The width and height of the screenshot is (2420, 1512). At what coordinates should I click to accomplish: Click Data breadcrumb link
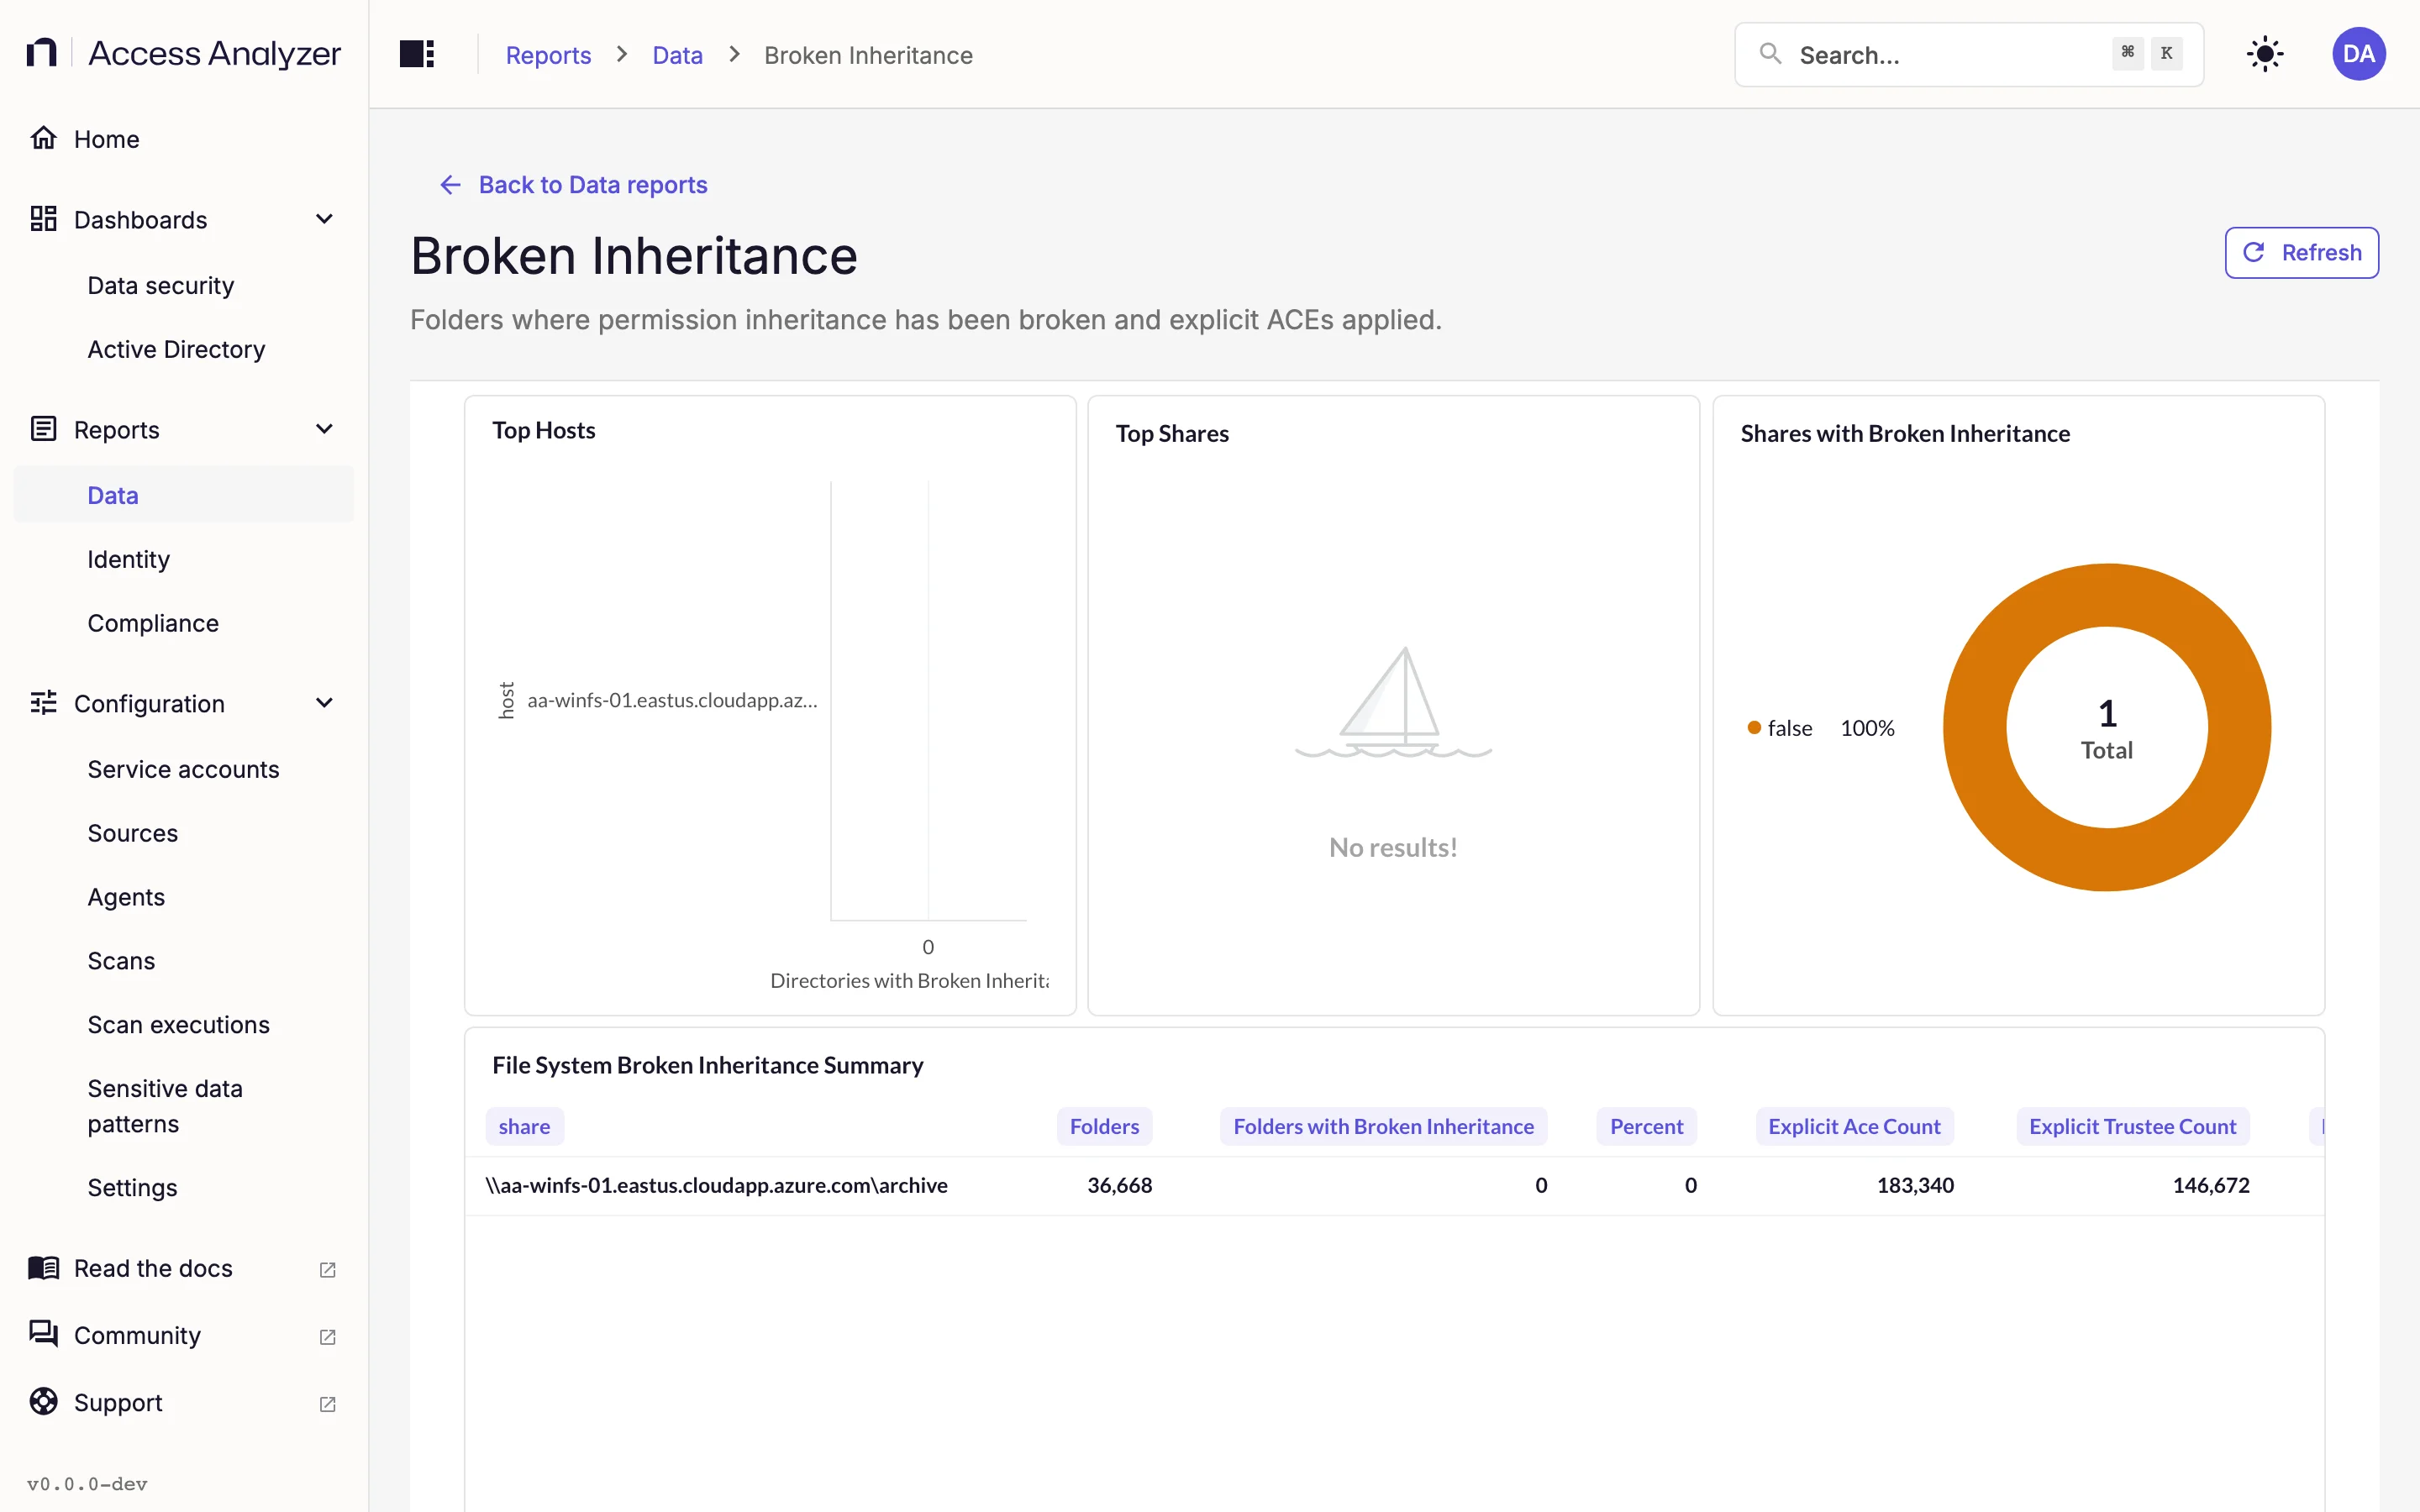[678, 55]
